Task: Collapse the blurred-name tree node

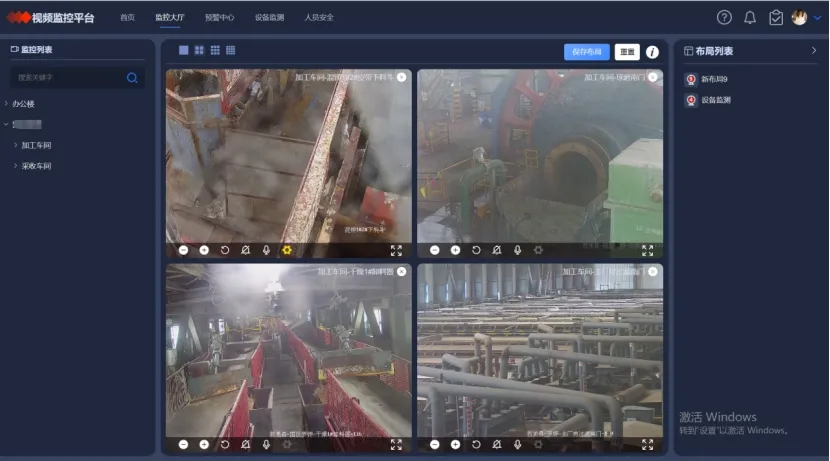Action: pos(6,124)
